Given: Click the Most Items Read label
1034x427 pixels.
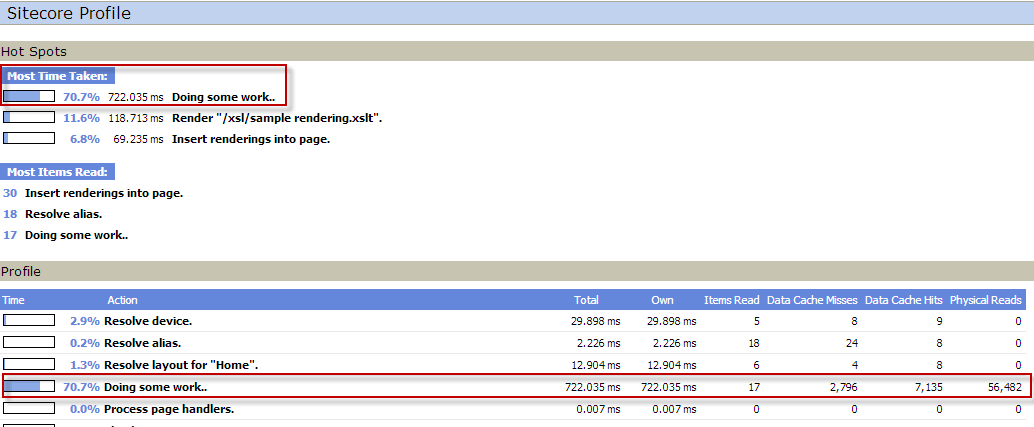Looking at the screenshot, I should tap(57, 172).
